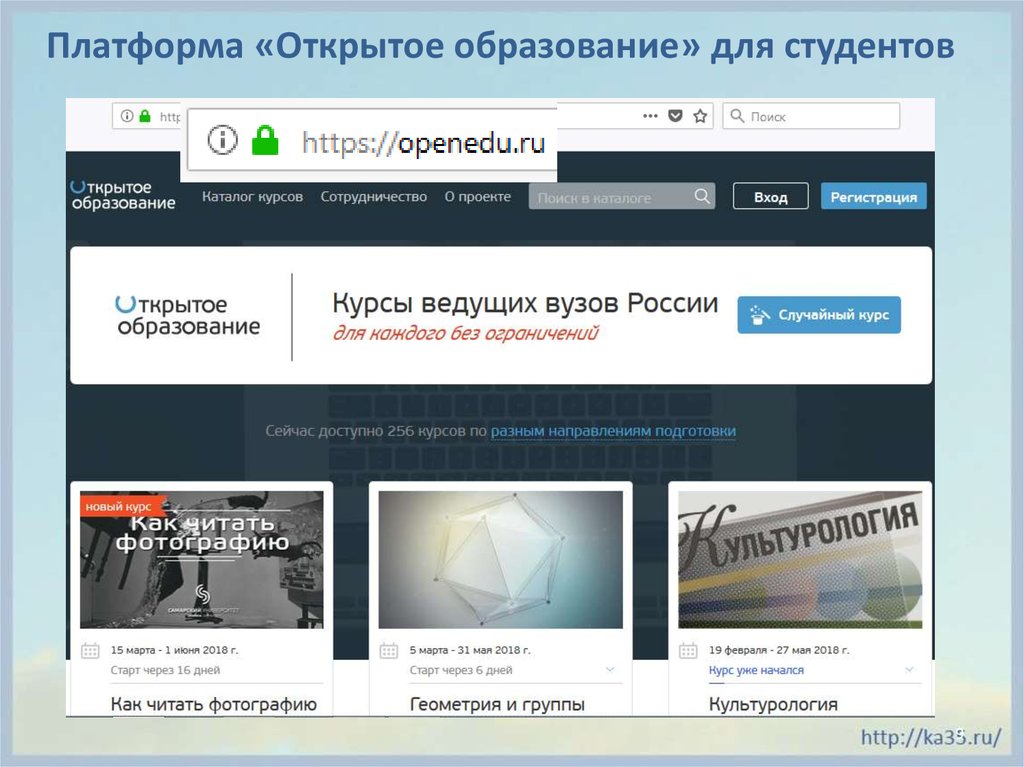Screen dimensions: 1024x767
Task: Click the date text 15 марта - 1 июня 2018 г.
Action: pos(174,650)
